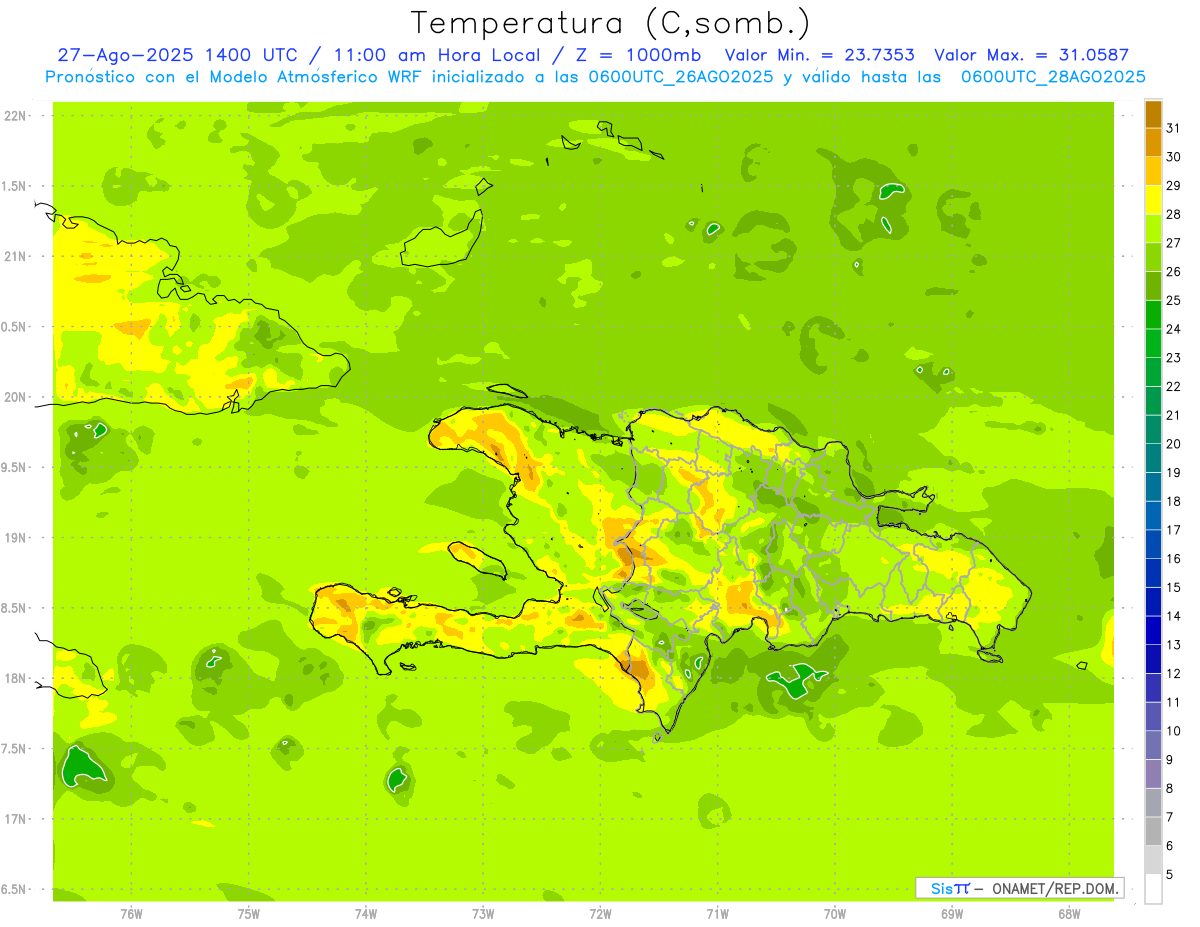Click the '6.5N' latitude label
This screenshot has width=1200, height=927.
[14, 889]
